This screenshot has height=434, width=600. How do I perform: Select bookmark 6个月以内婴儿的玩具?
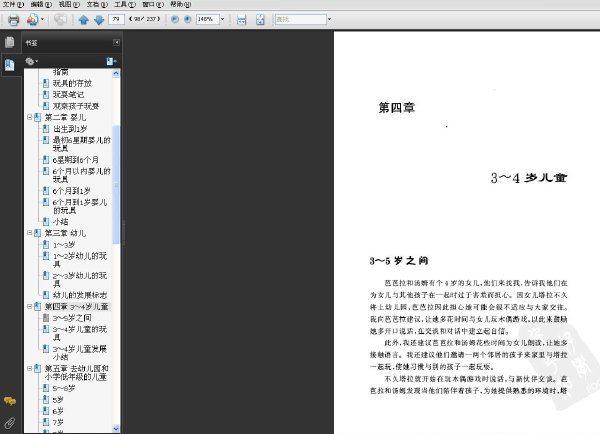coord(82,175)
